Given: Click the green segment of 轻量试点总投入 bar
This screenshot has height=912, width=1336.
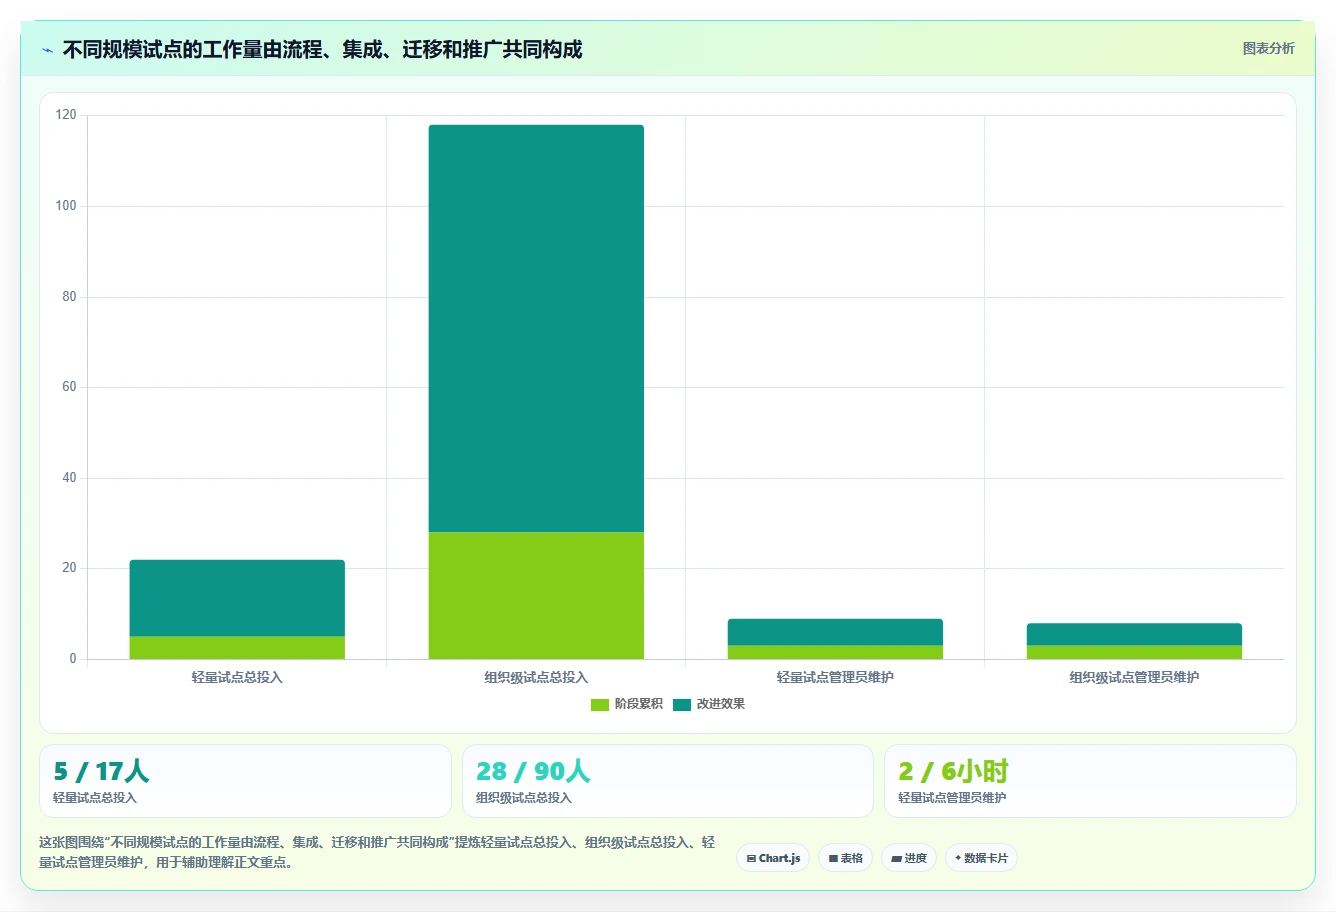Looking at the screenshot, I should pos(237,648).
